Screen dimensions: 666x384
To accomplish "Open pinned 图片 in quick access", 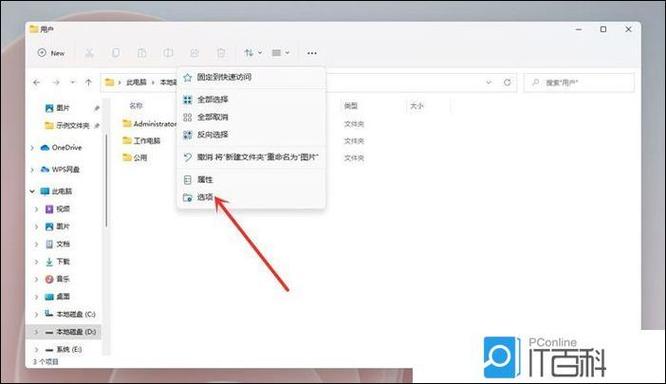I will coord(57,108).
